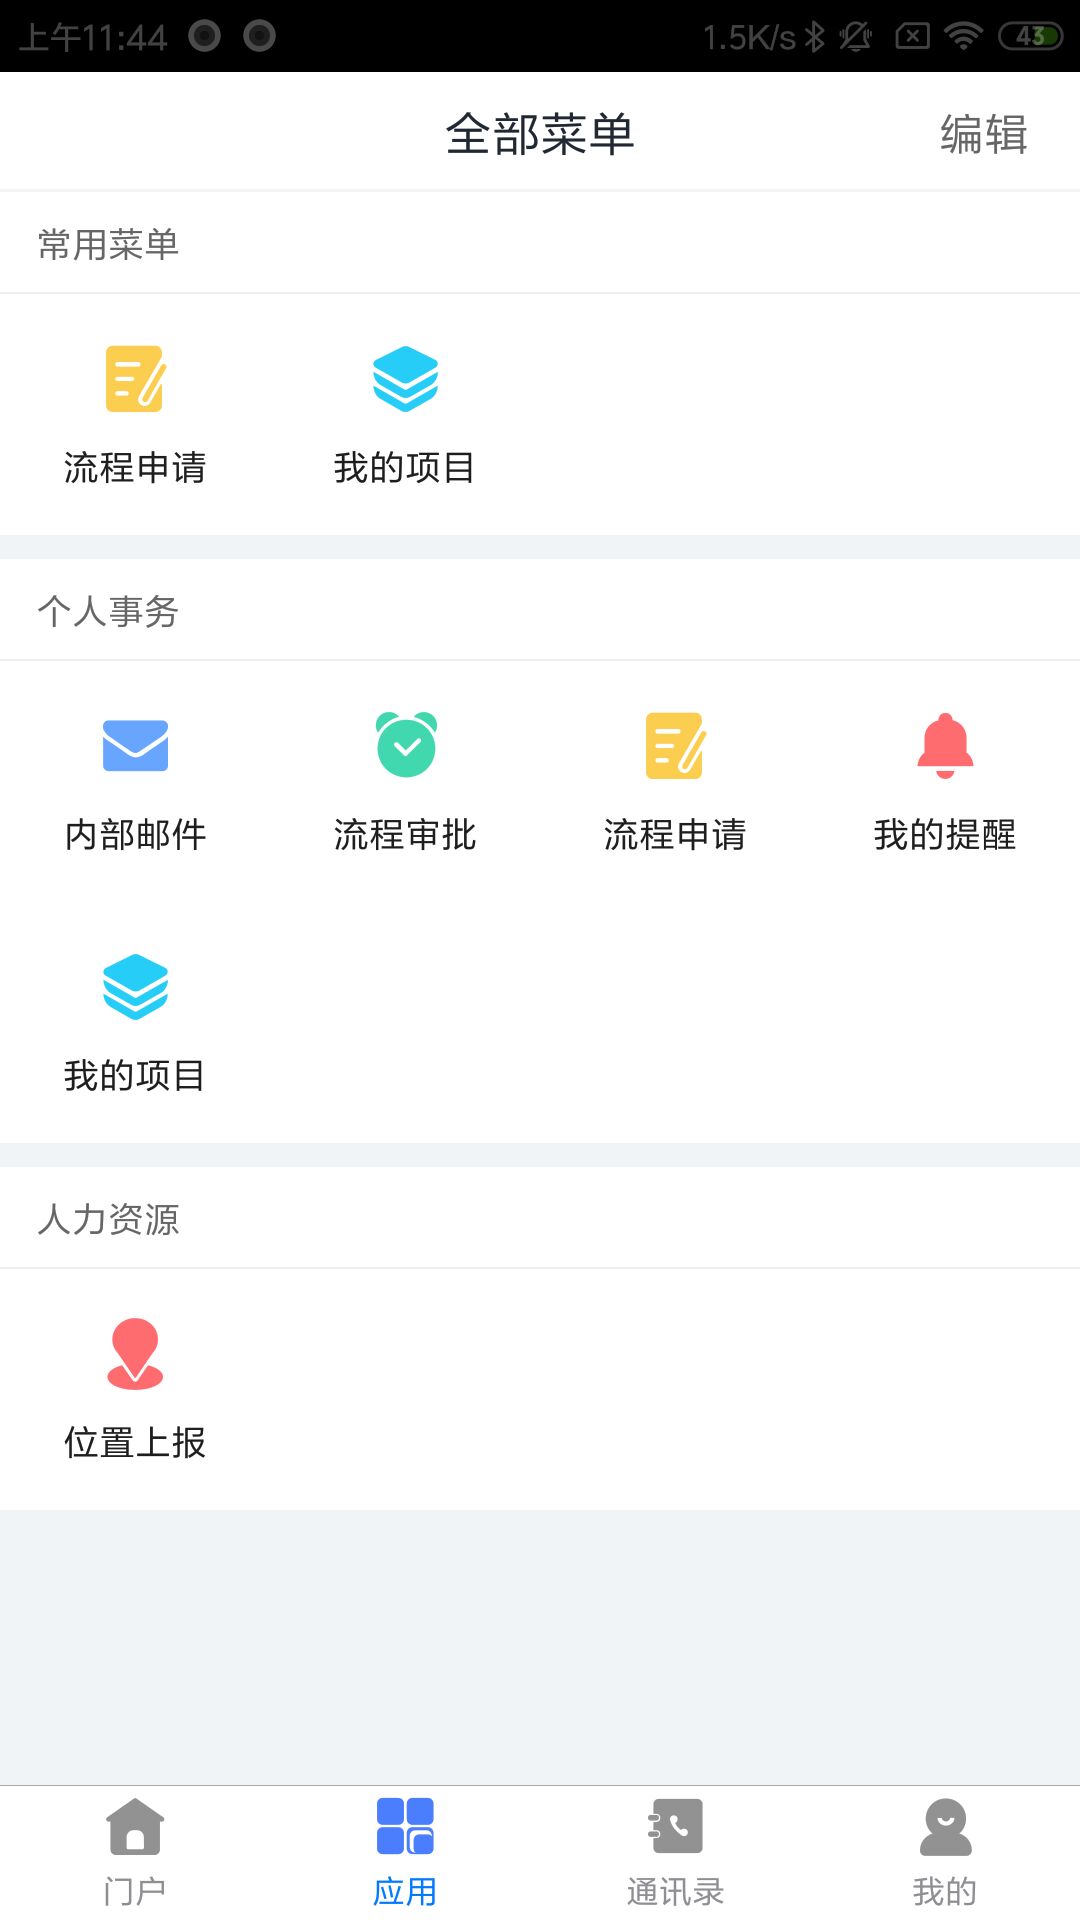Tap the 个人事务 section header
The height and width of the screenshot is (1920, 1080).
tap(108, 611)
